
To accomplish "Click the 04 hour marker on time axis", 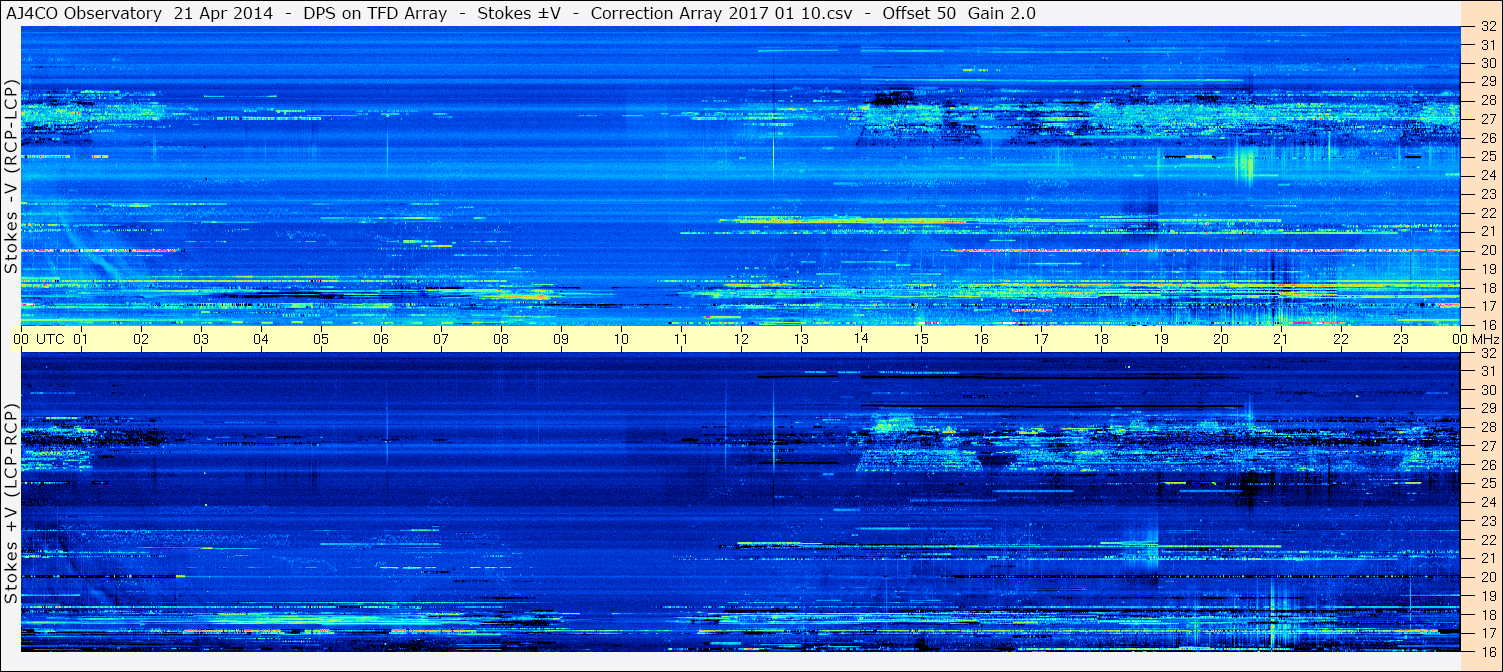I will pyautogui.click(x=261, y=339).
